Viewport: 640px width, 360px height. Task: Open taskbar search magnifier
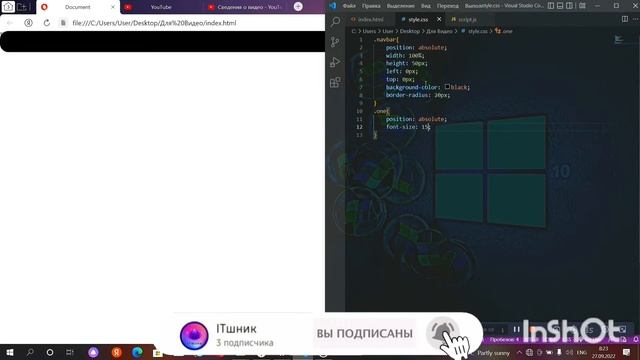30,352
